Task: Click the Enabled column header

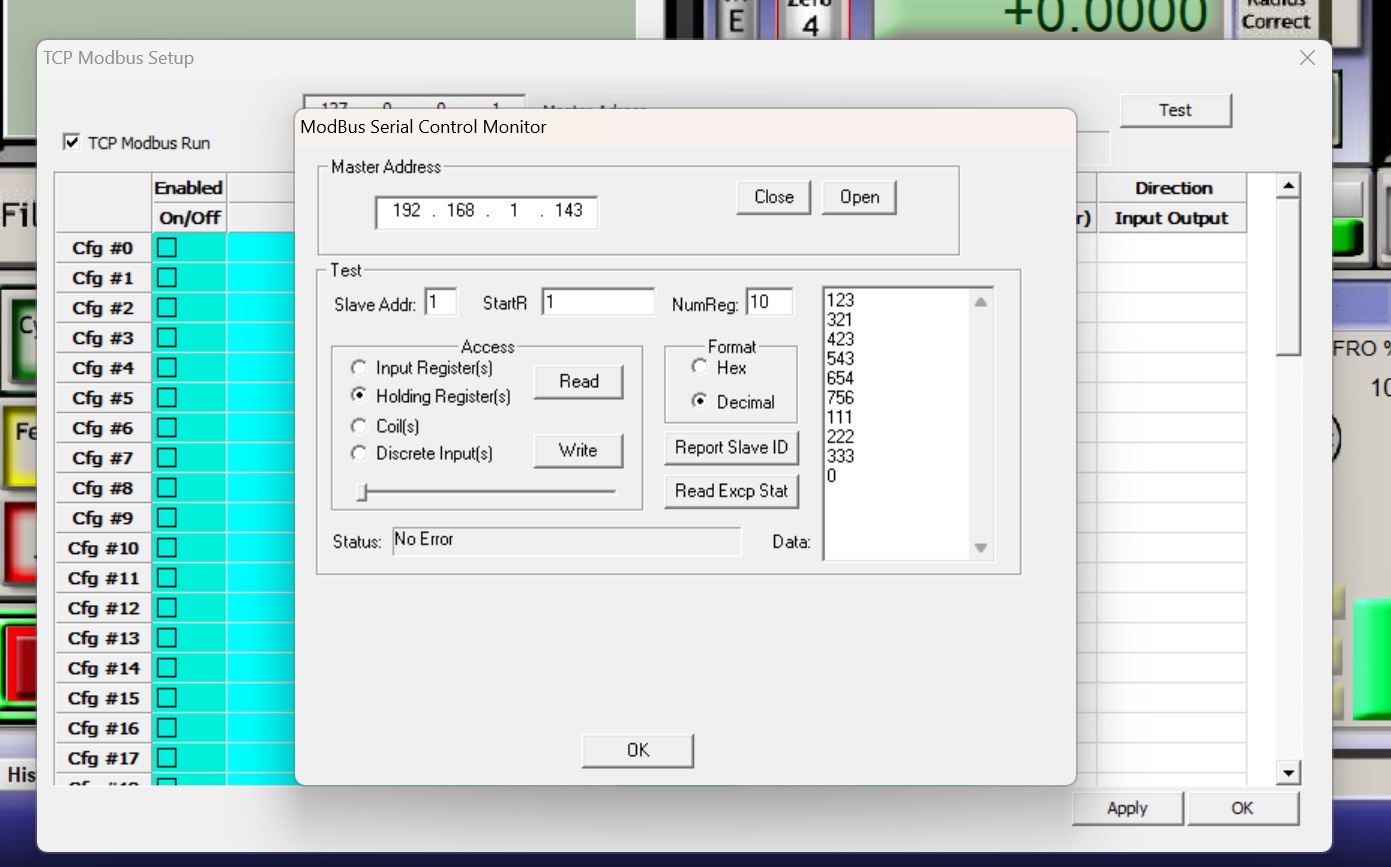Action: tap(188, 188)
